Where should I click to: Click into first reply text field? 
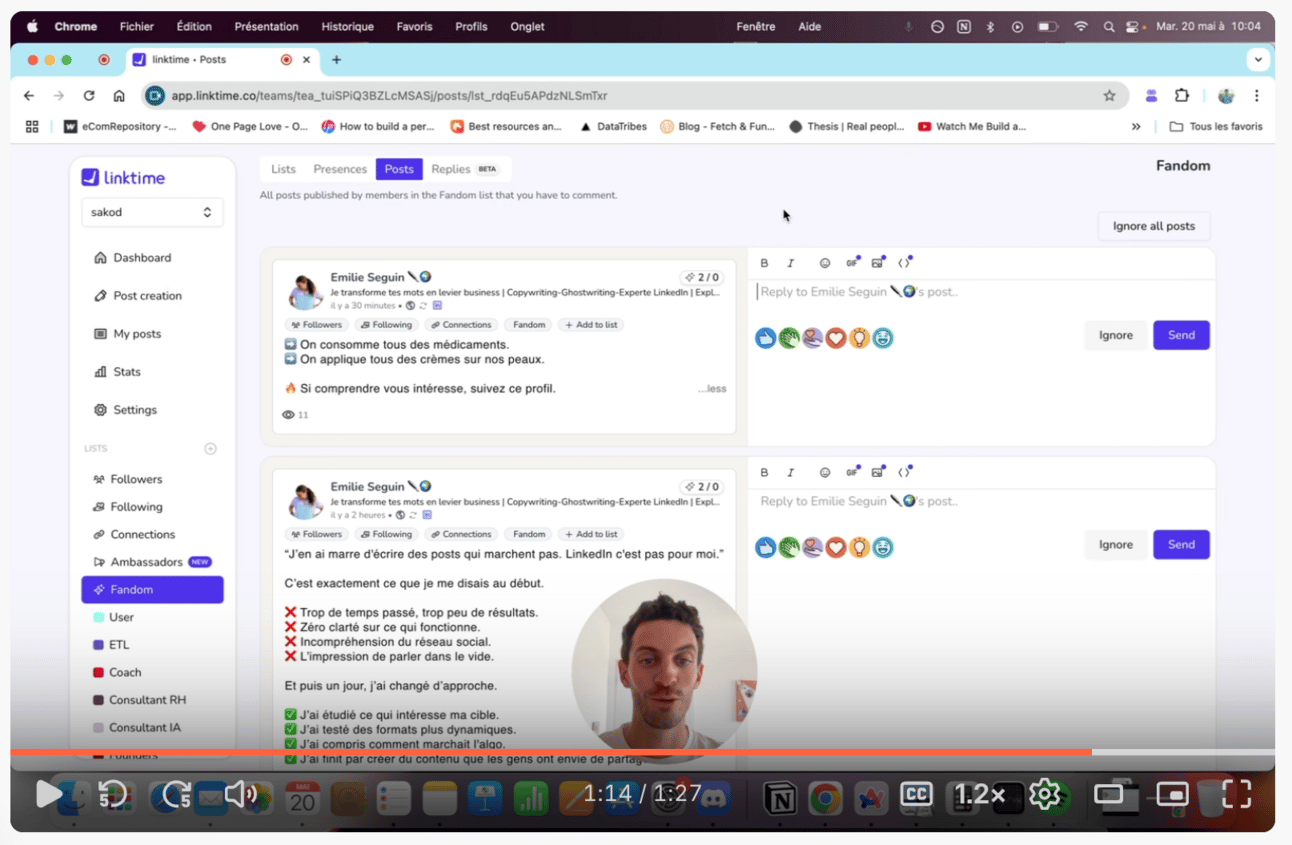(981, 292)
